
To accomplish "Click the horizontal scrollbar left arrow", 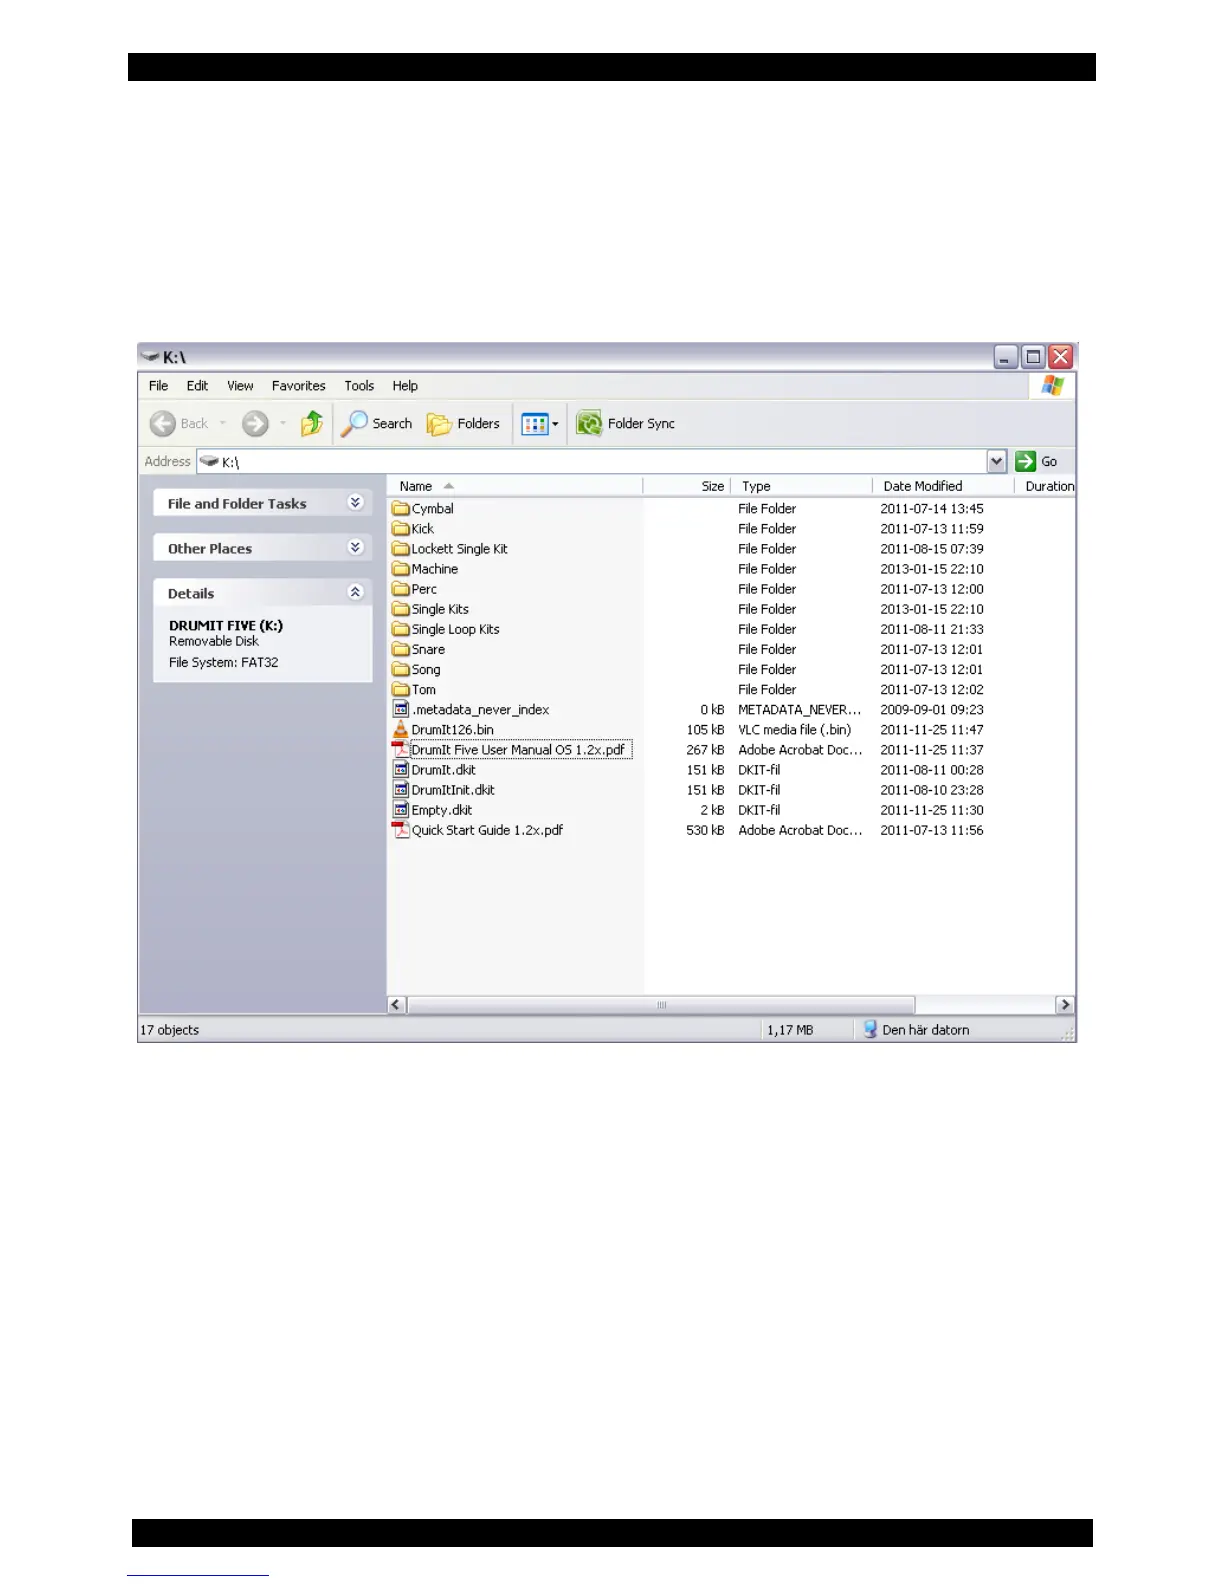I will [397, 1005].
